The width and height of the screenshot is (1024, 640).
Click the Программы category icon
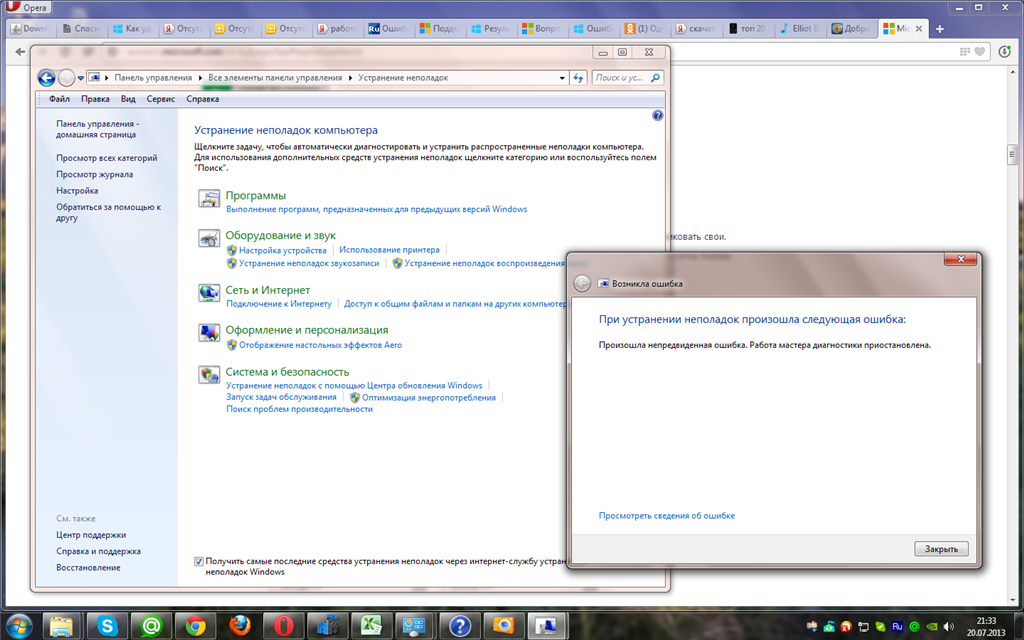click(x=209, y=199)
